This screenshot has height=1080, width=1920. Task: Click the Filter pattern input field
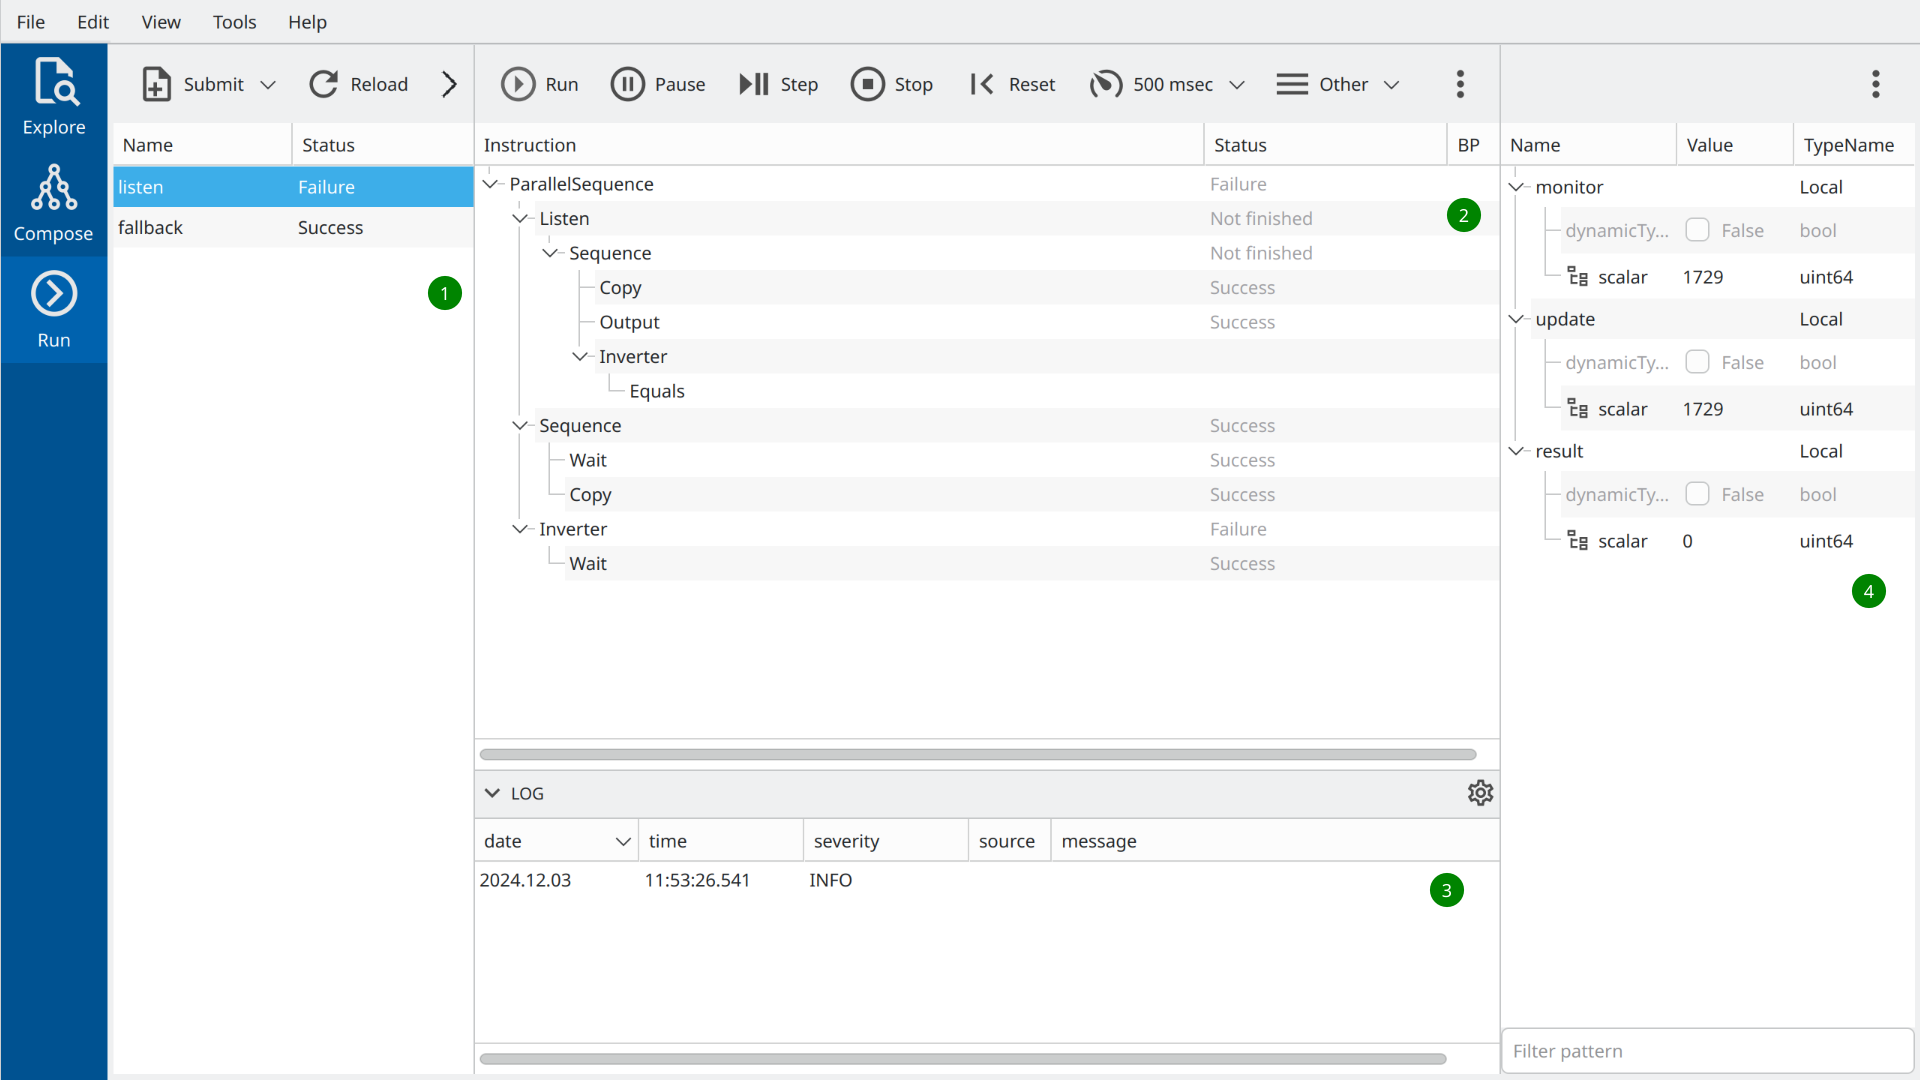1706,1051
